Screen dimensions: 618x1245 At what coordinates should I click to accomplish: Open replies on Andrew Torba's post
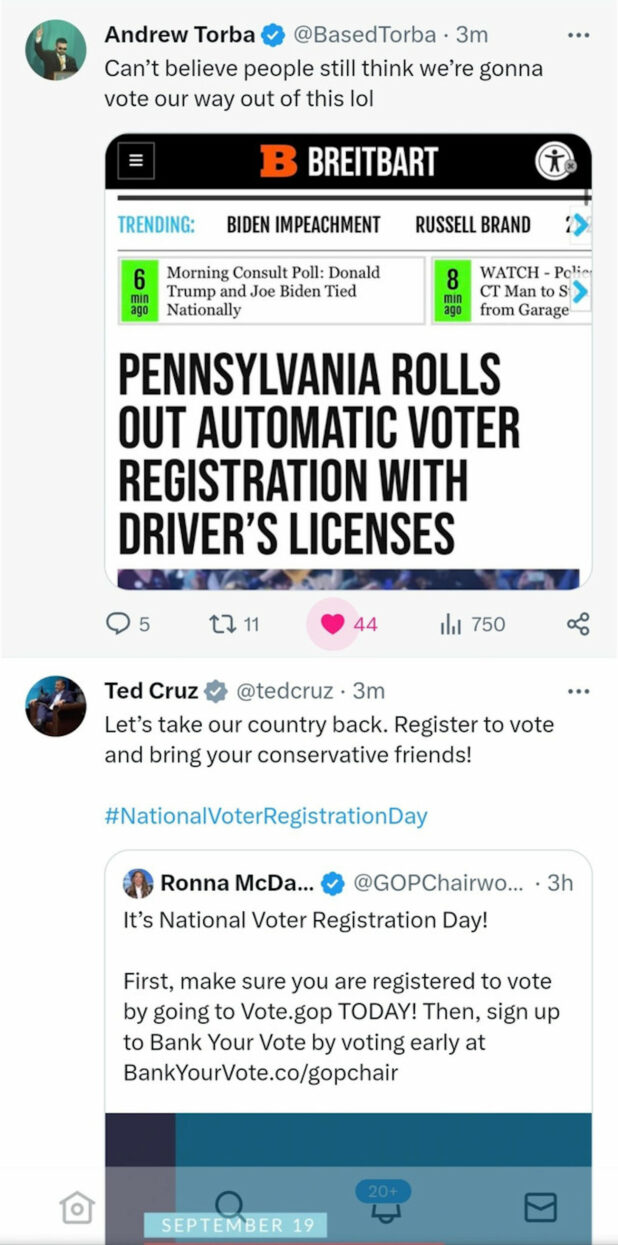[x=119, y=624]
